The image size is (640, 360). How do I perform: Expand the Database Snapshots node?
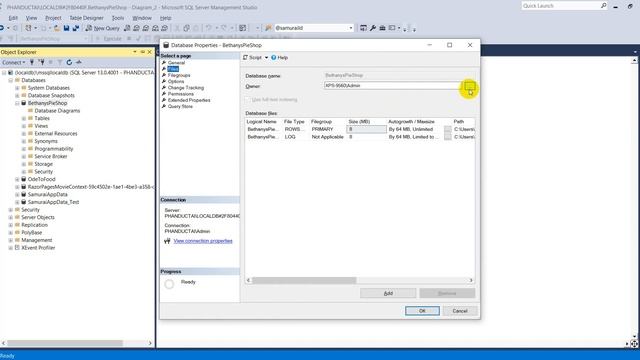pyautogui.click(x=17, y=96)
